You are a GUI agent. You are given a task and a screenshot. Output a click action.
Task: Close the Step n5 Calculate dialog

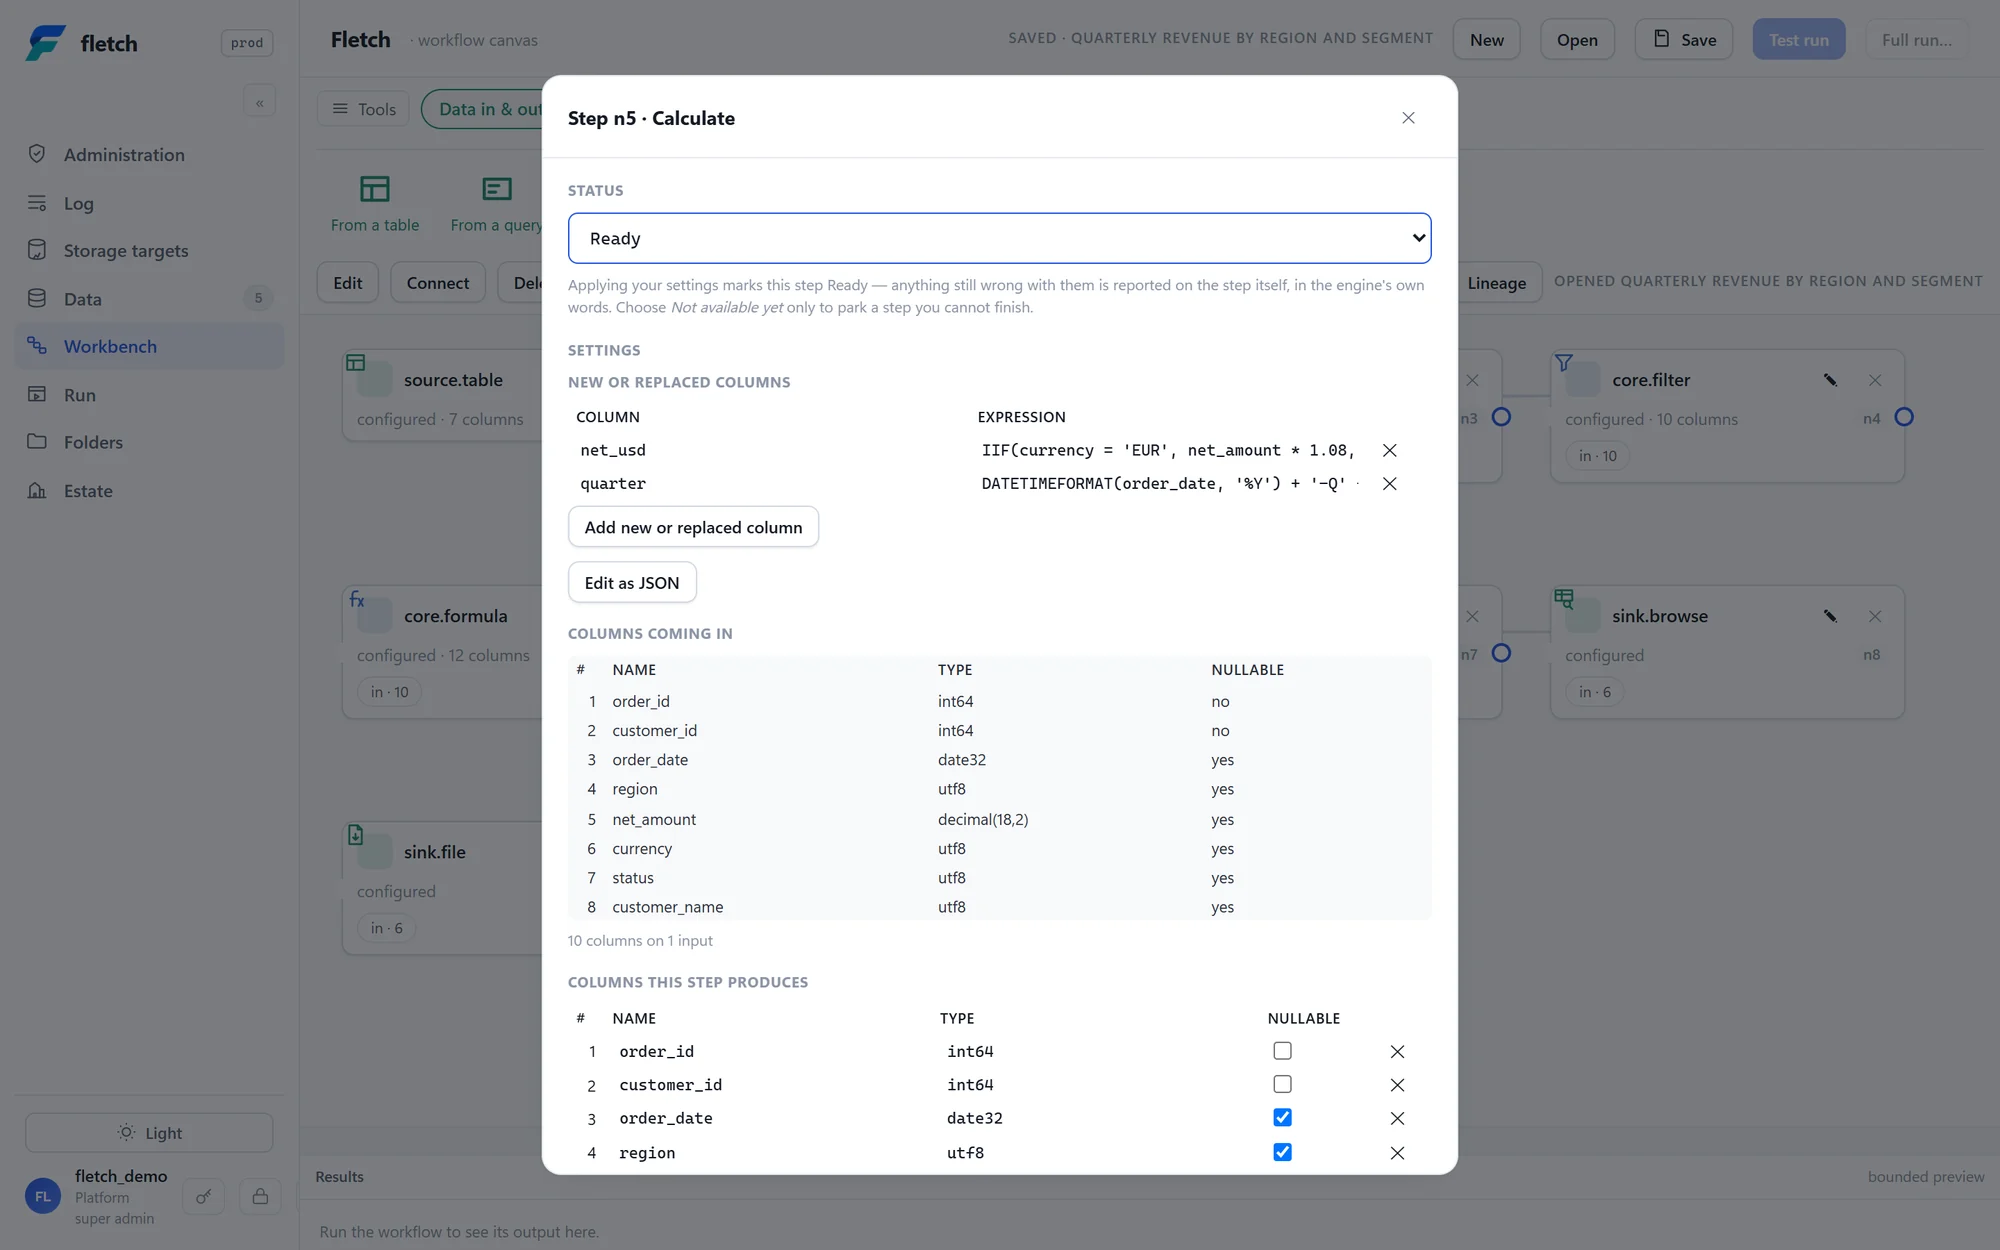1408,118
